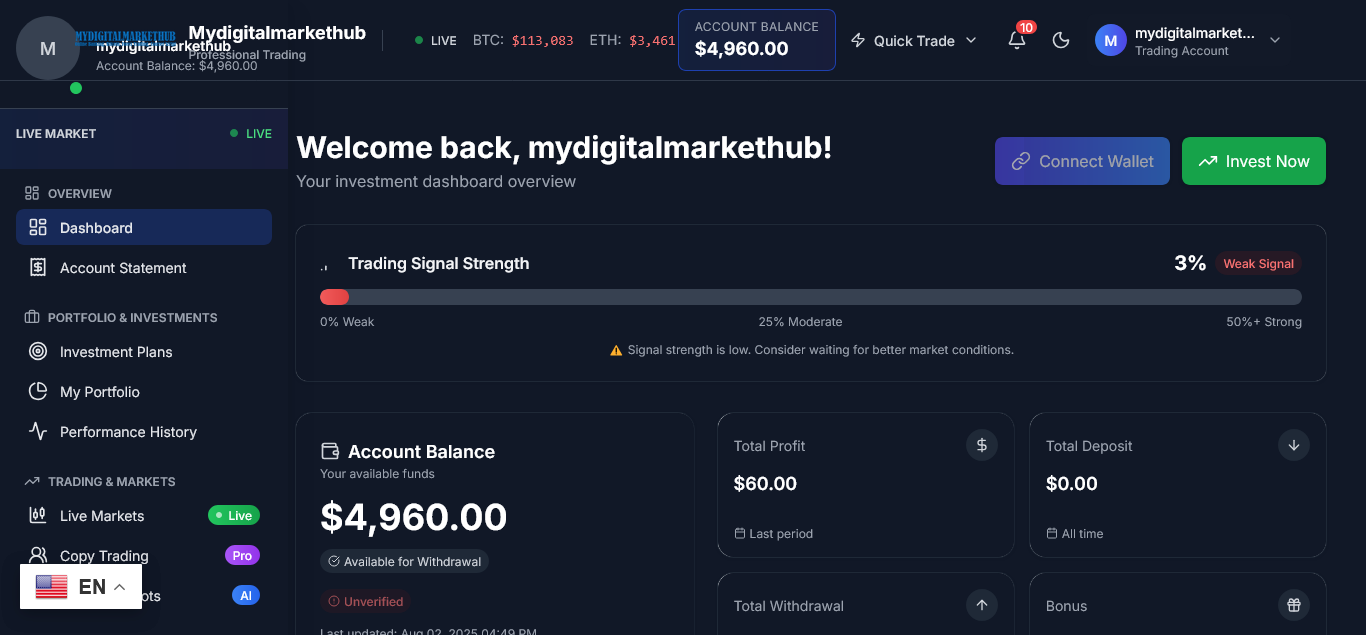Viewport: 1366px width, 635px height.
Task: Click the Total Deposit down-arrow icon
Action: point(1294,445)
